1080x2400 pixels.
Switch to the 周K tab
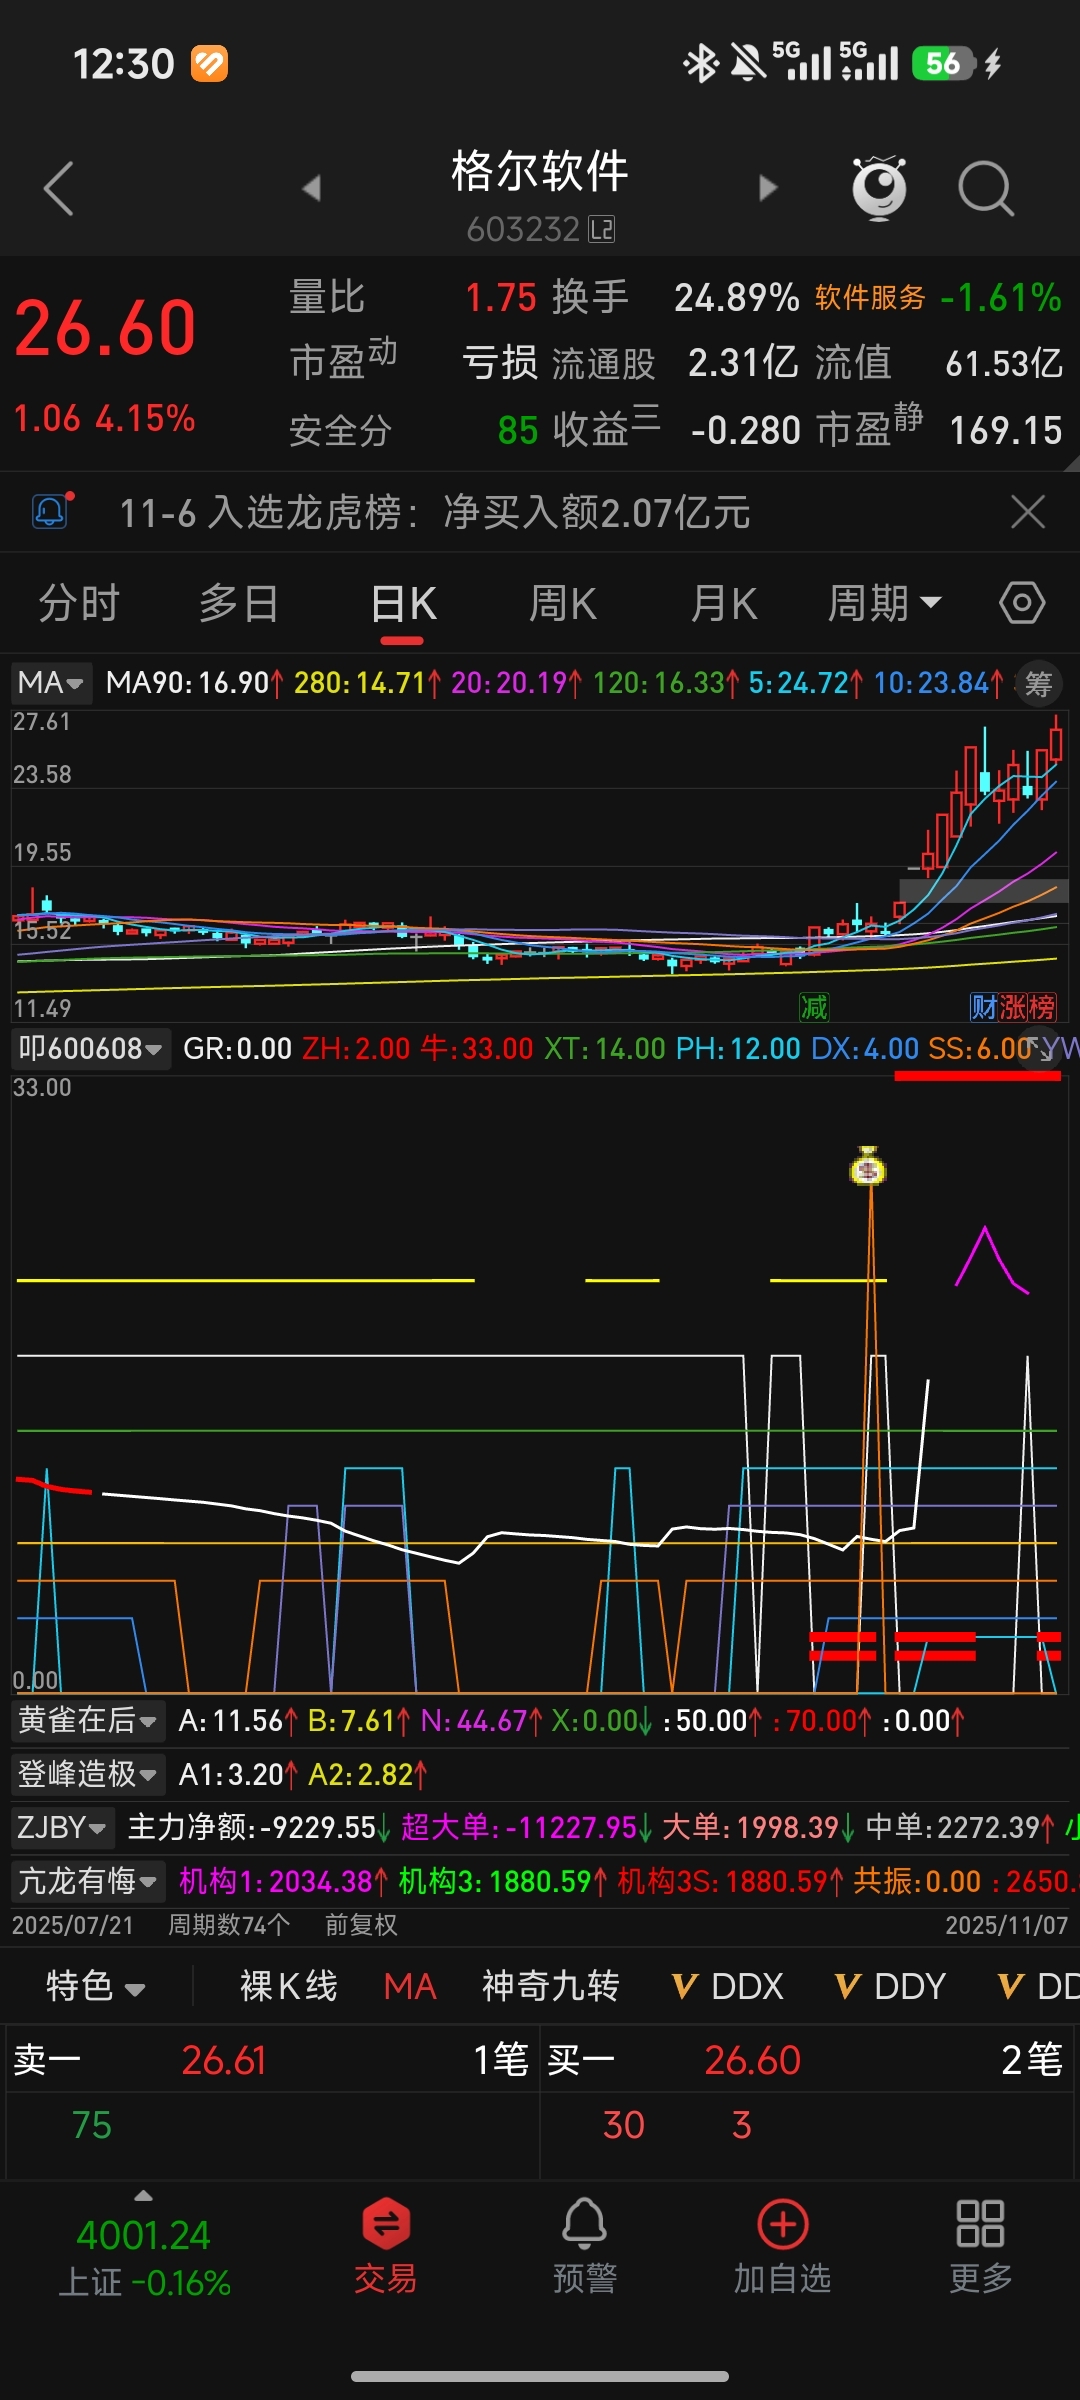tap(562, 603)
